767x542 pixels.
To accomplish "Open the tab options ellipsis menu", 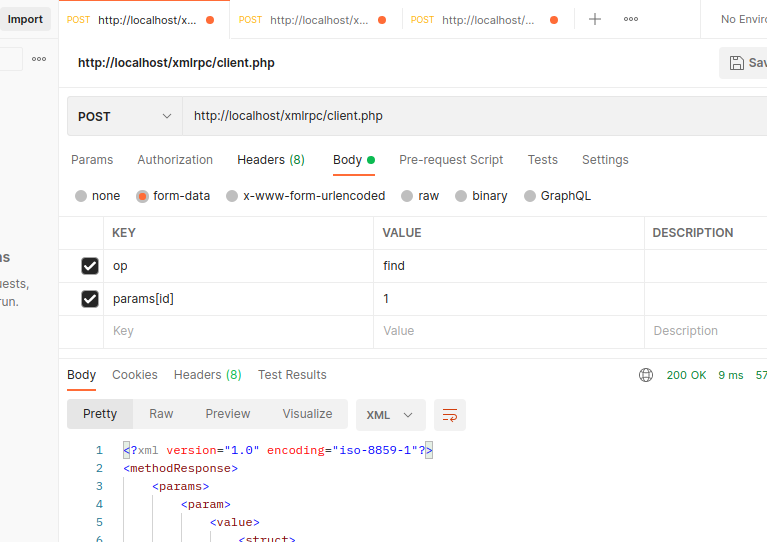I will click(x=631, y=19).
